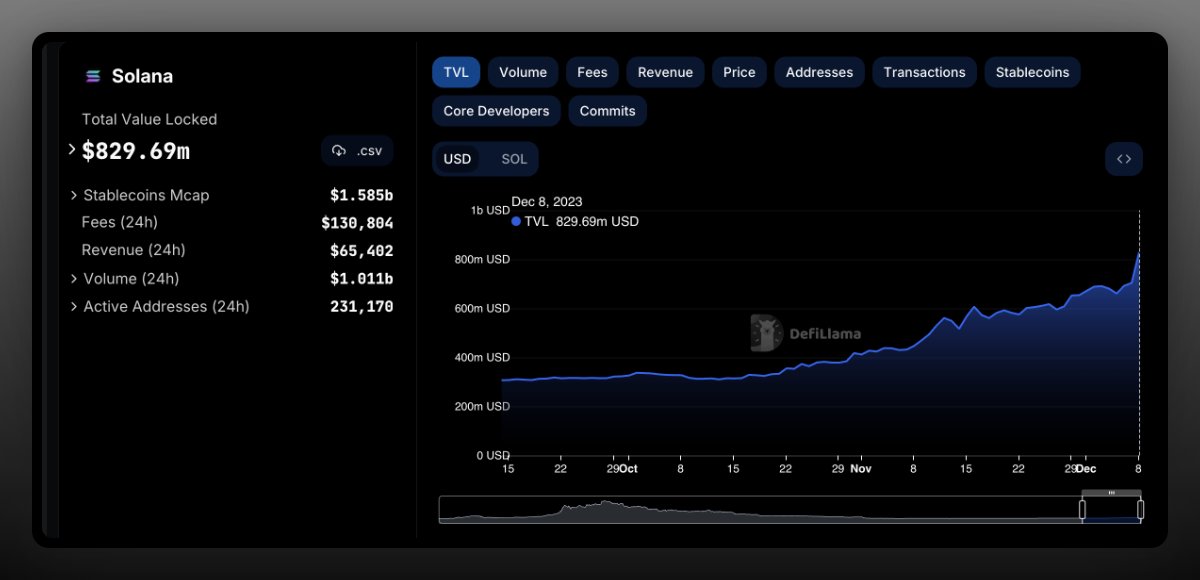Click the Dec 8, 2023 tooltip date
The height and width of the screenshot is (580, 1200).
pyautogui.click(x=547, y=202)
